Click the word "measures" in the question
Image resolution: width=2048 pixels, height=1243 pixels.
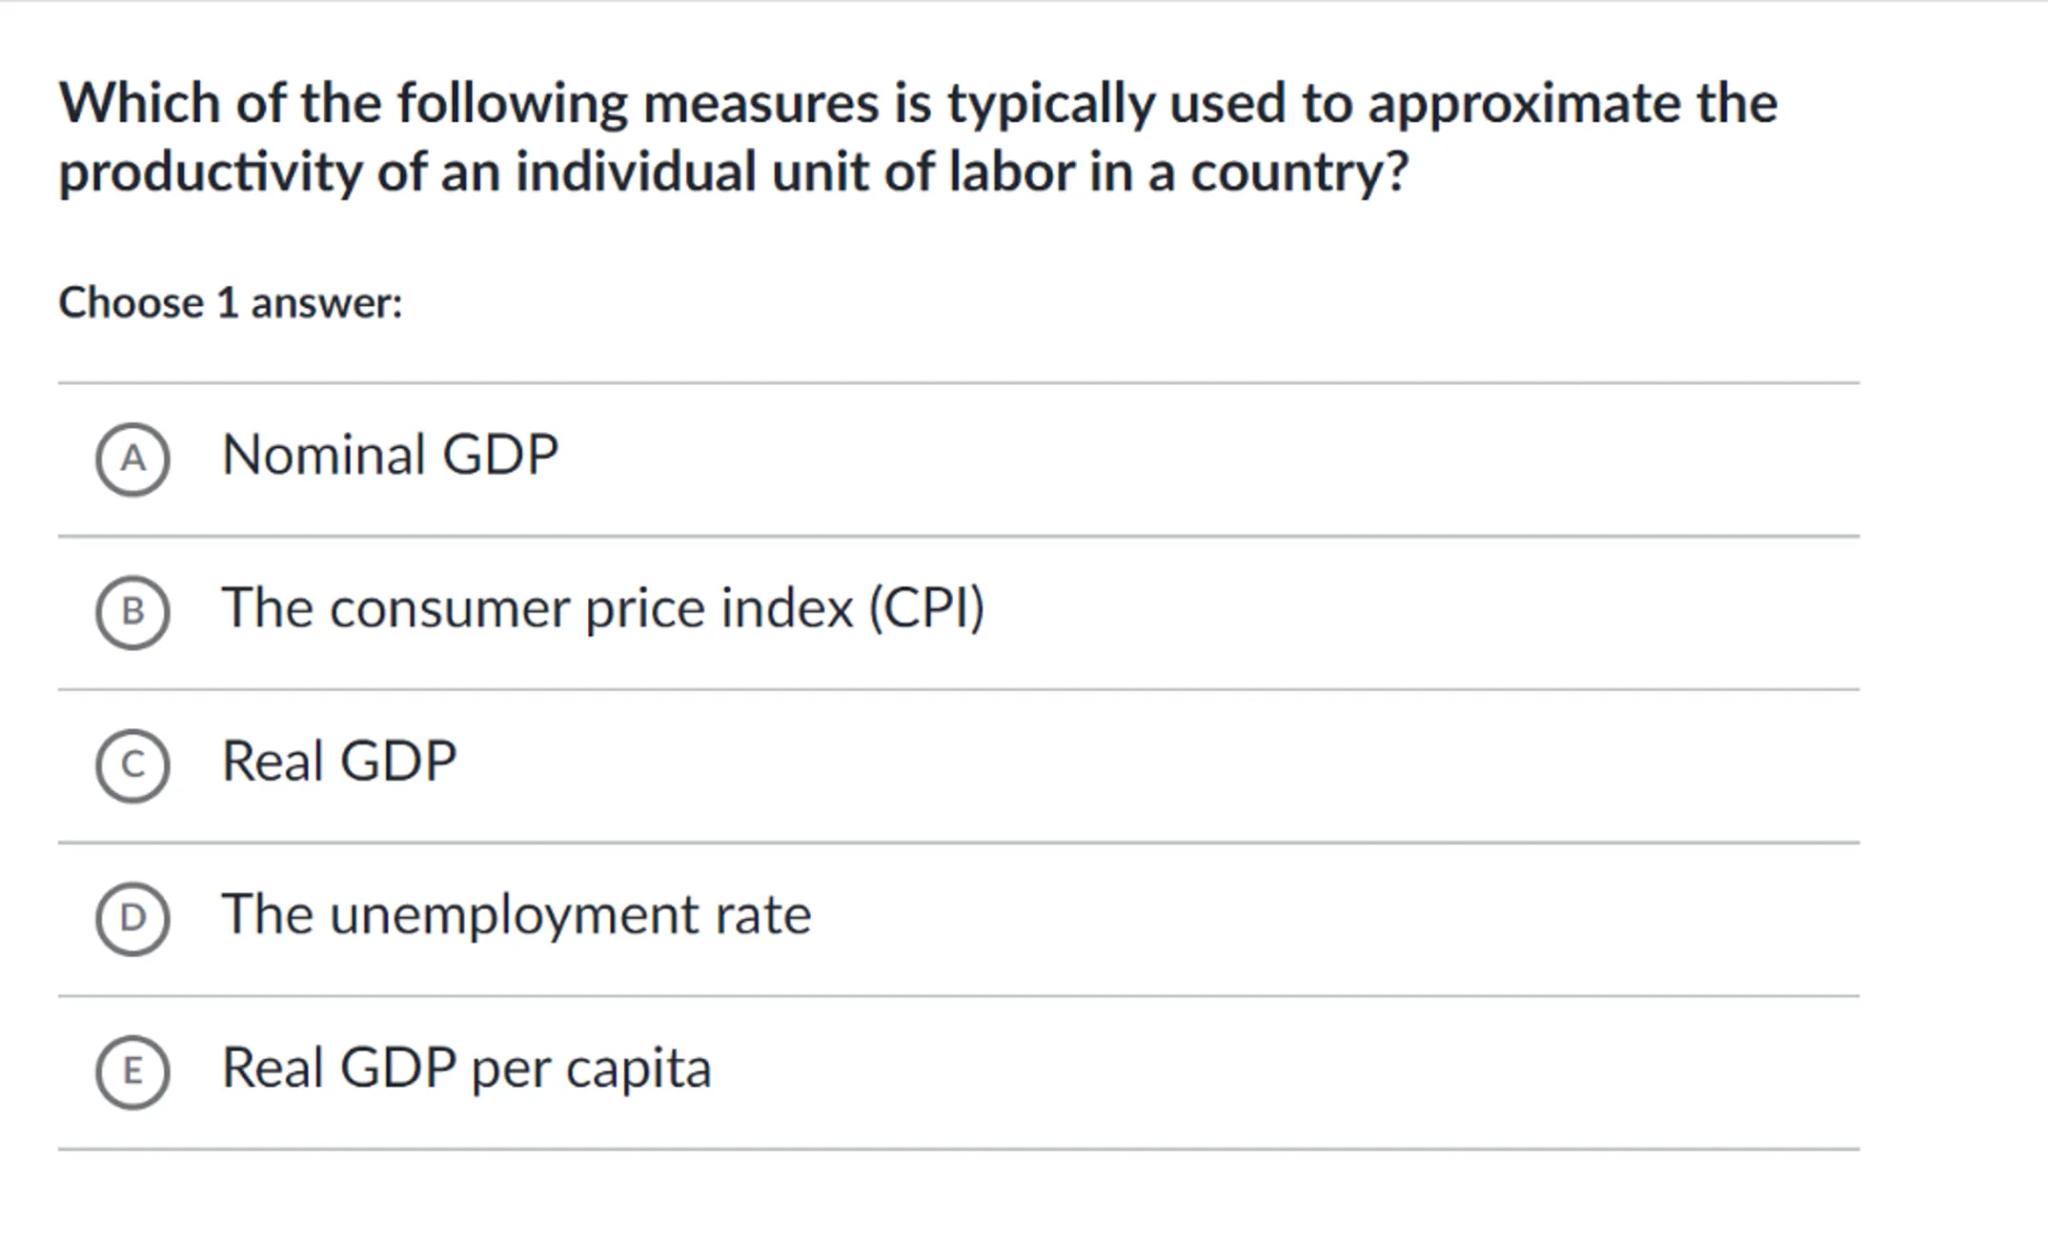coord(761,104)
